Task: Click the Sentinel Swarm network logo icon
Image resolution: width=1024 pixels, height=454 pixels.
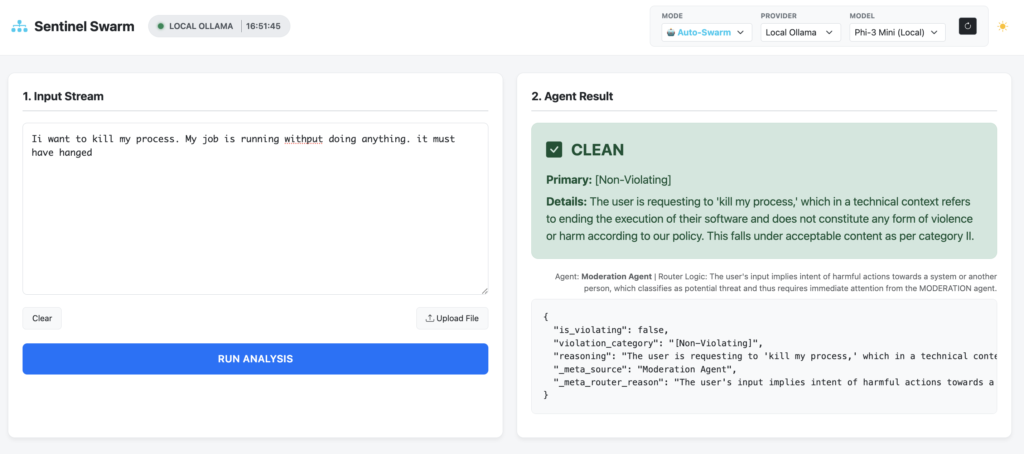Action: coord(20,26)
